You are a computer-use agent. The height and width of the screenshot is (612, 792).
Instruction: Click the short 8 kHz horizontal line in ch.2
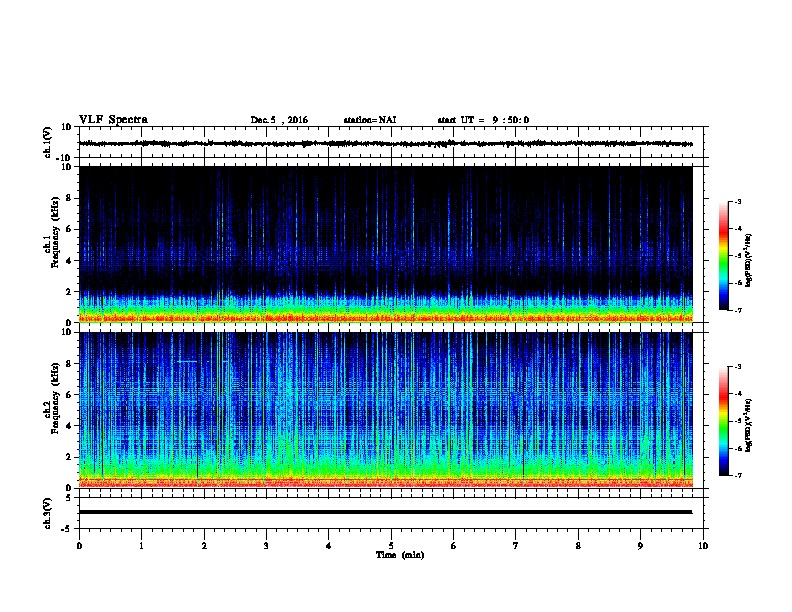(187, 362)
